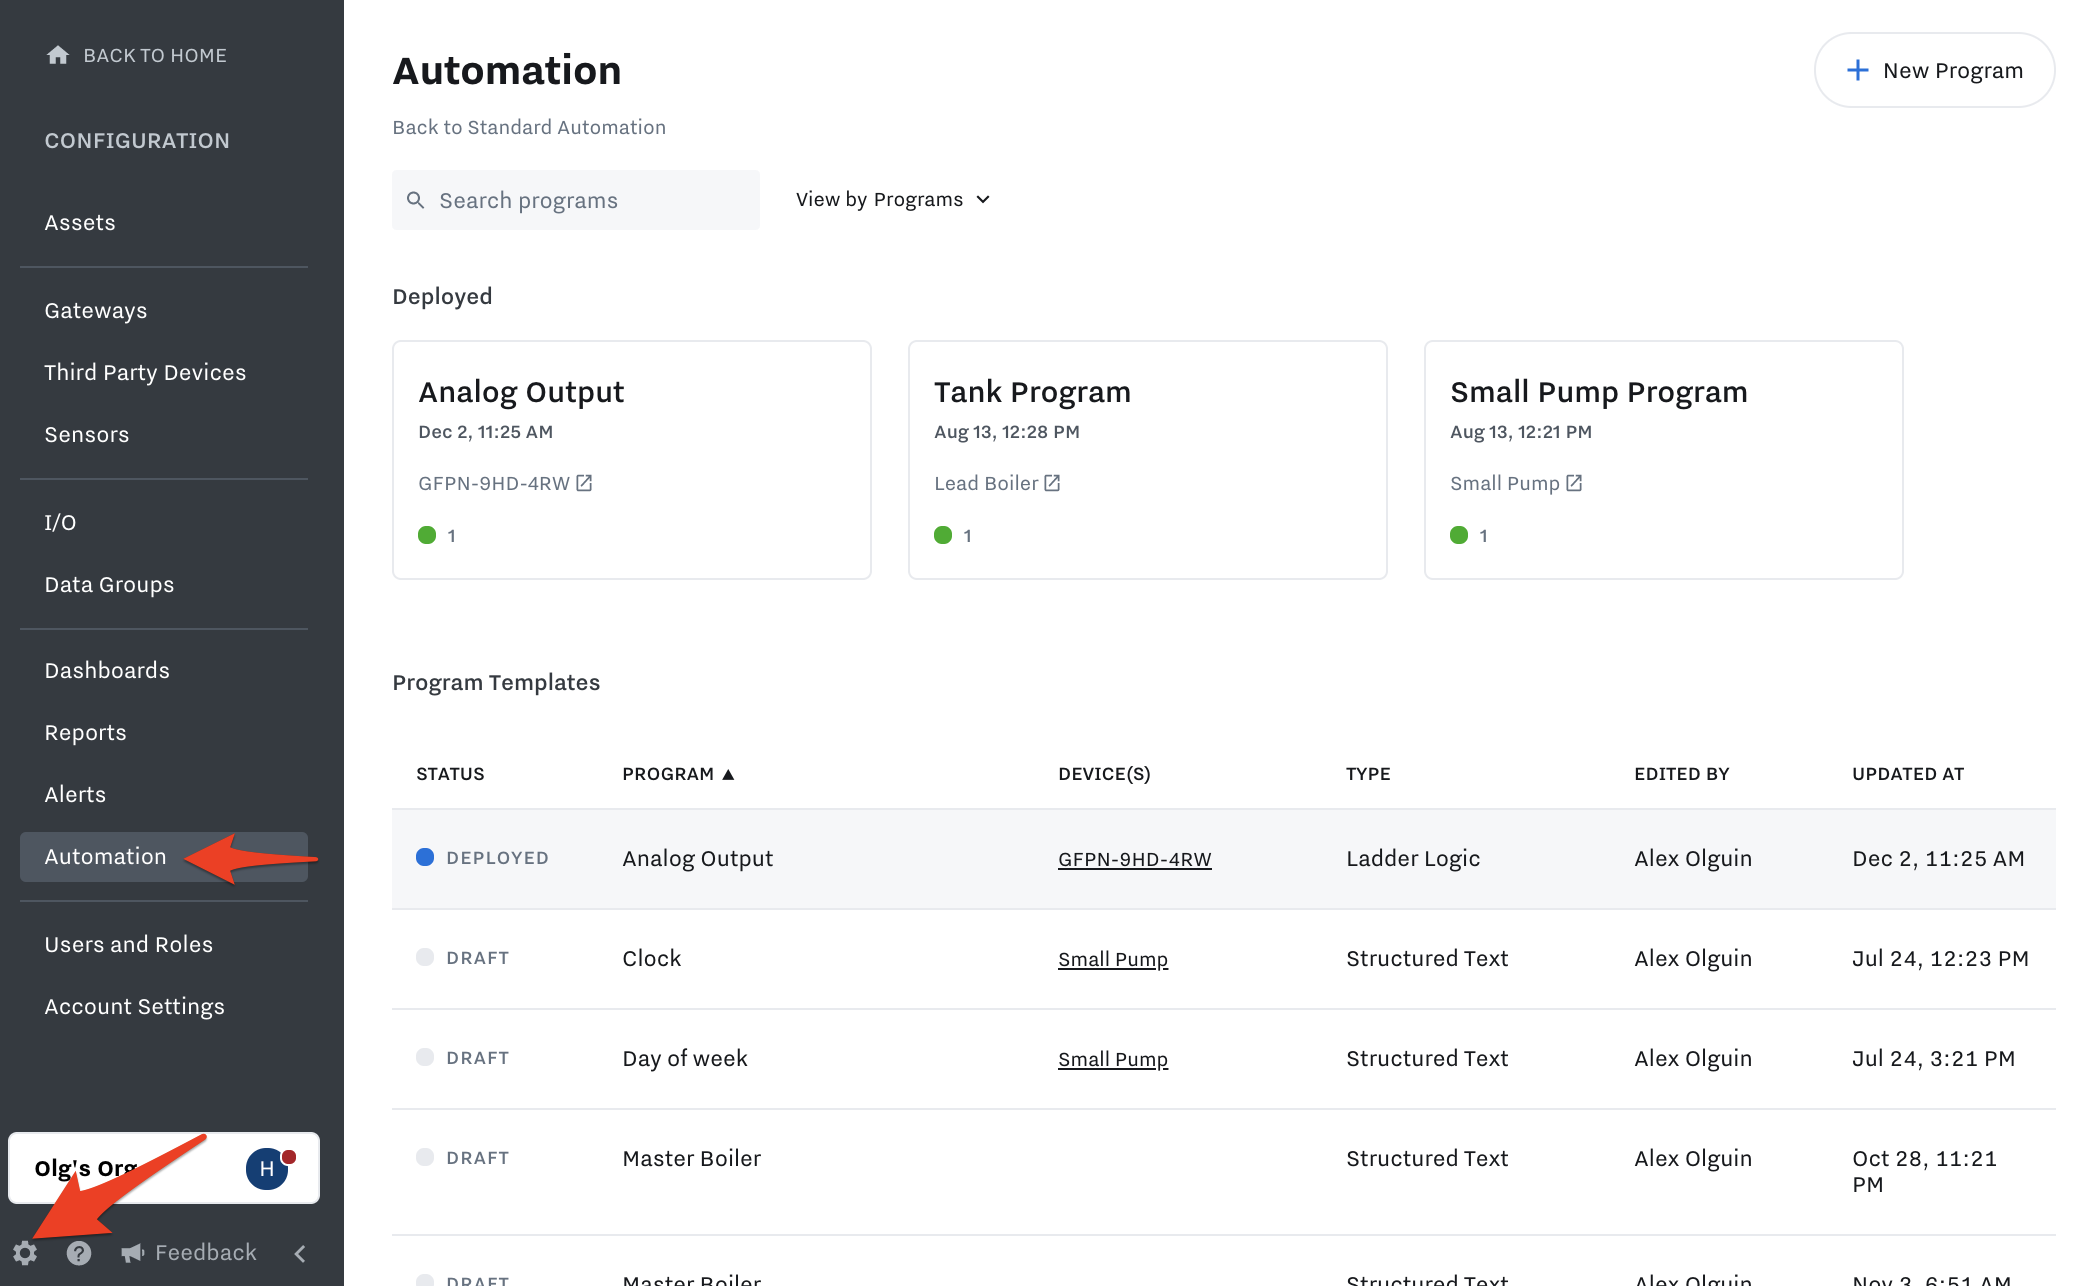
Task: Click green status dot on Small Pump Program card
Action: pyautogui.click(x=1459, y=535)
